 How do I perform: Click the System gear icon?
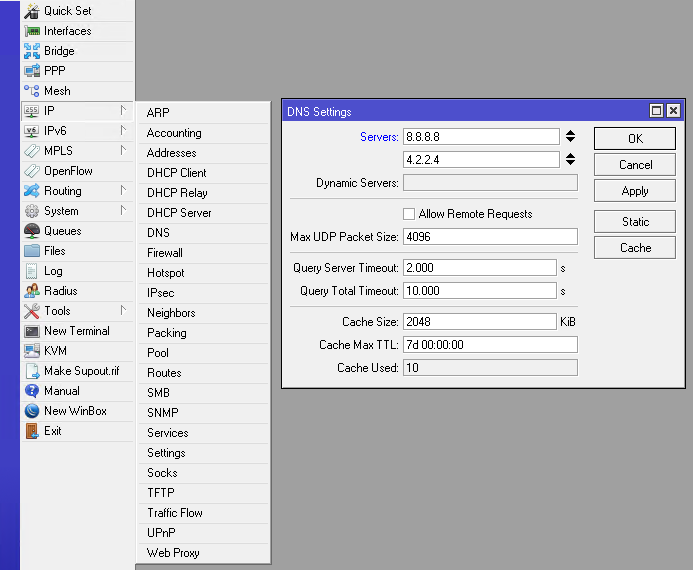[32, 211]
